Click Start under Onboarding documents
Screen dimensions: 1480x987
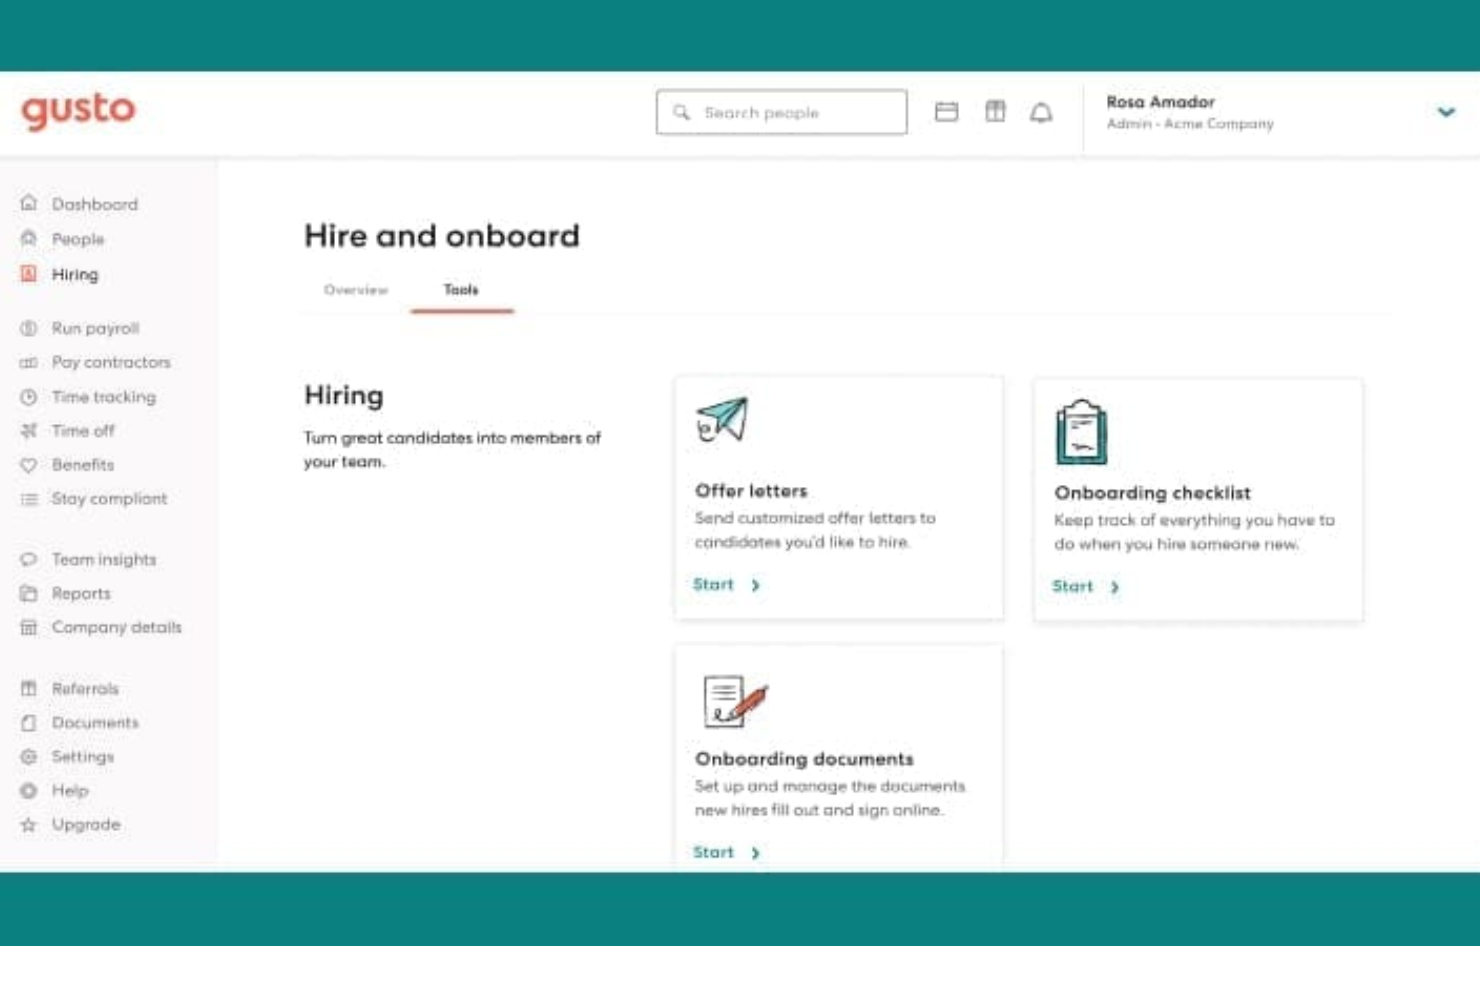(x=713, y=852)
